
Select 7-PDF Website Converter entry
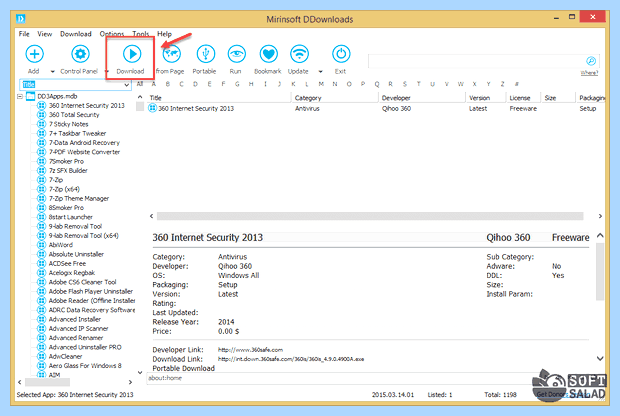84,152
